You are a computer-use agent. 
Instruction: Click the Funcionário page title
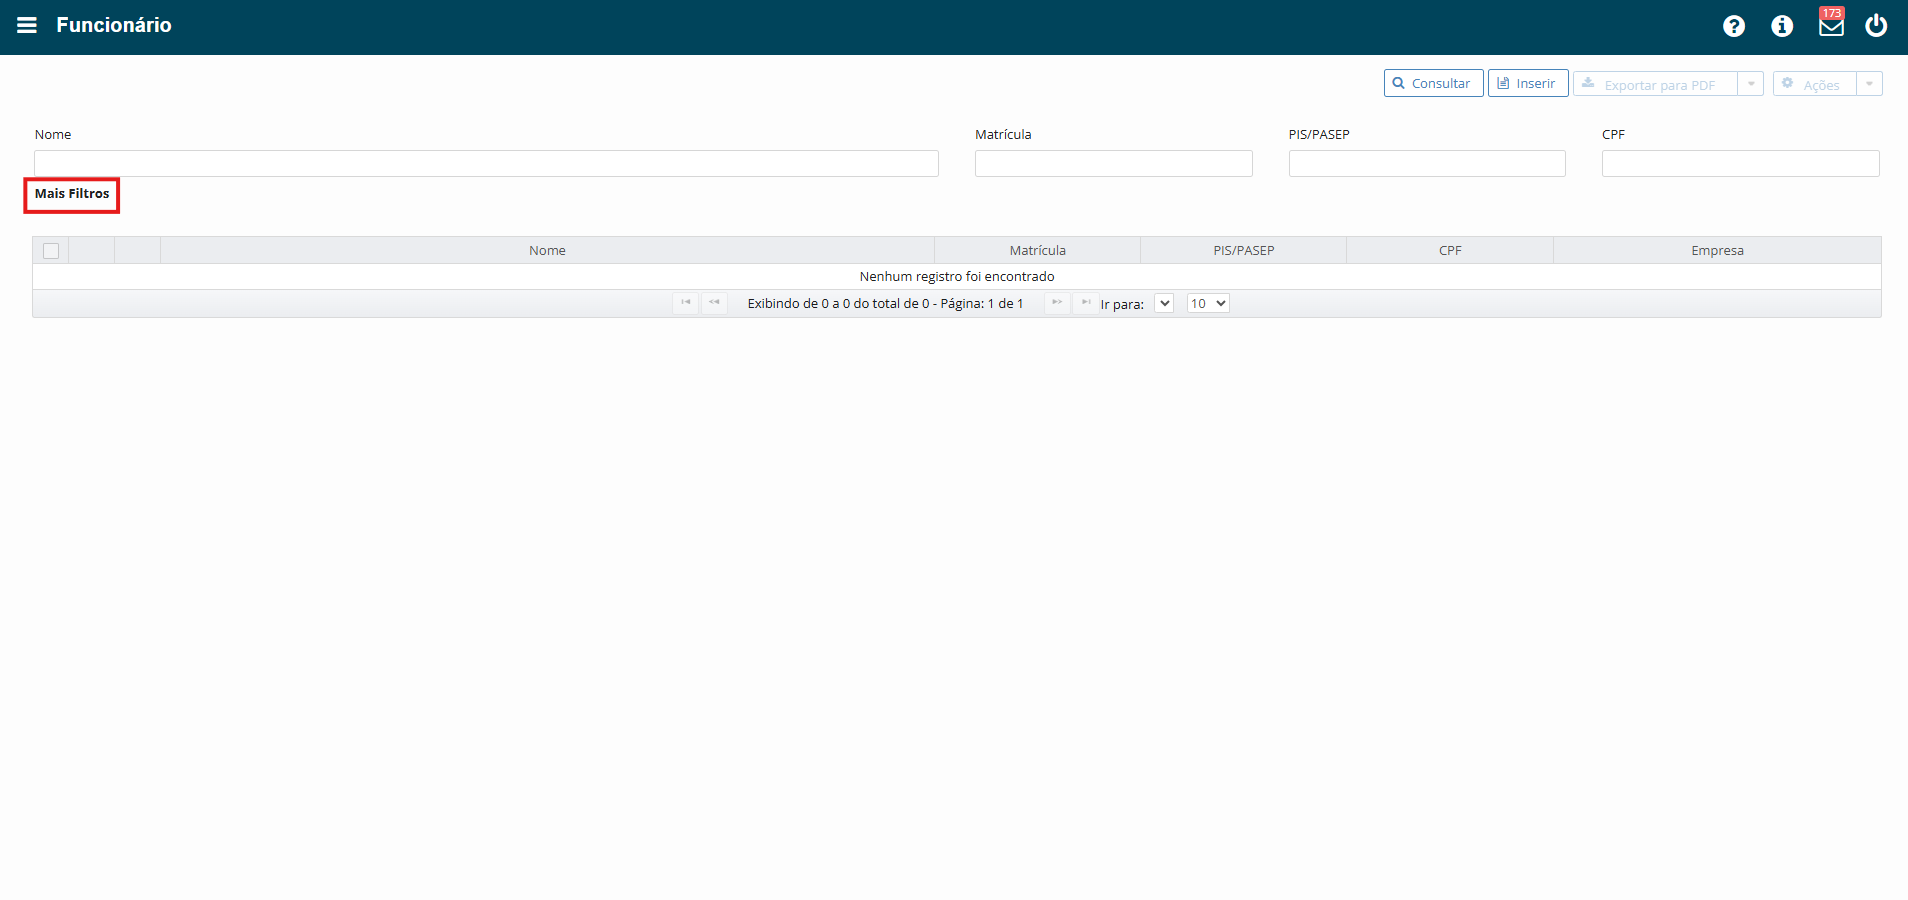pos(114,25)
